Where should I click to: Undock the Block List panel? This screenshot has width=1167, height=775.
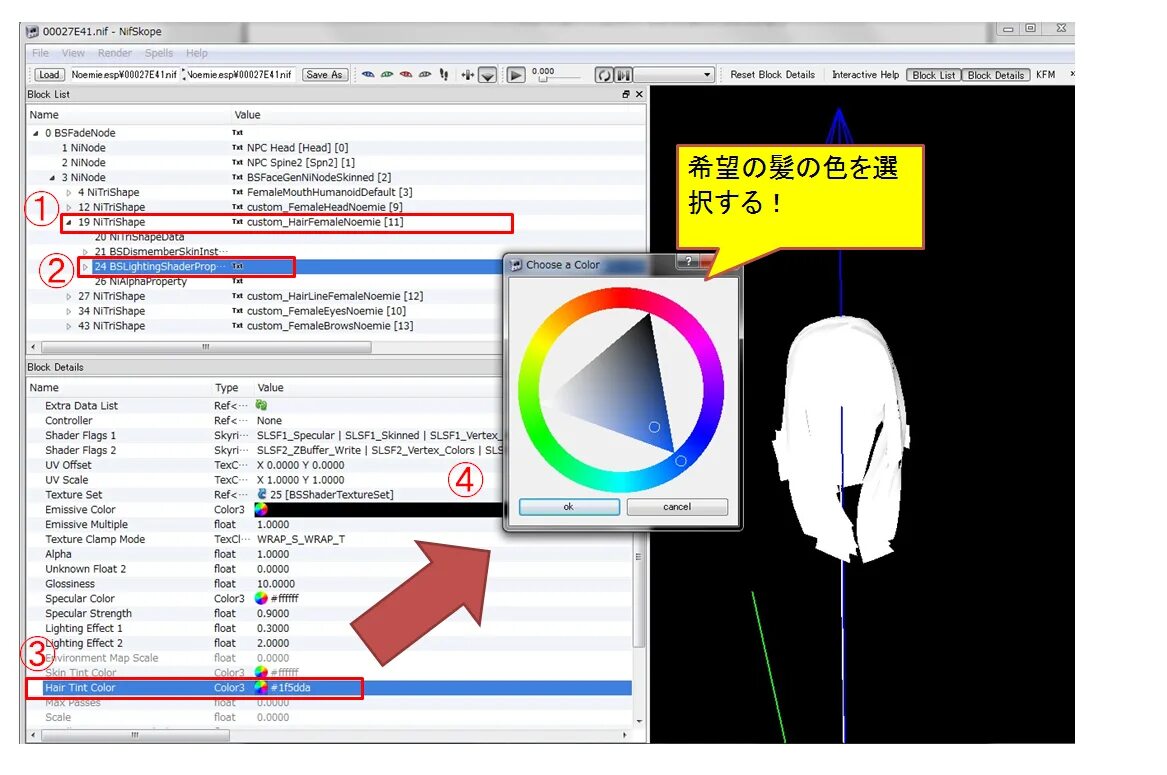[625, 95]
